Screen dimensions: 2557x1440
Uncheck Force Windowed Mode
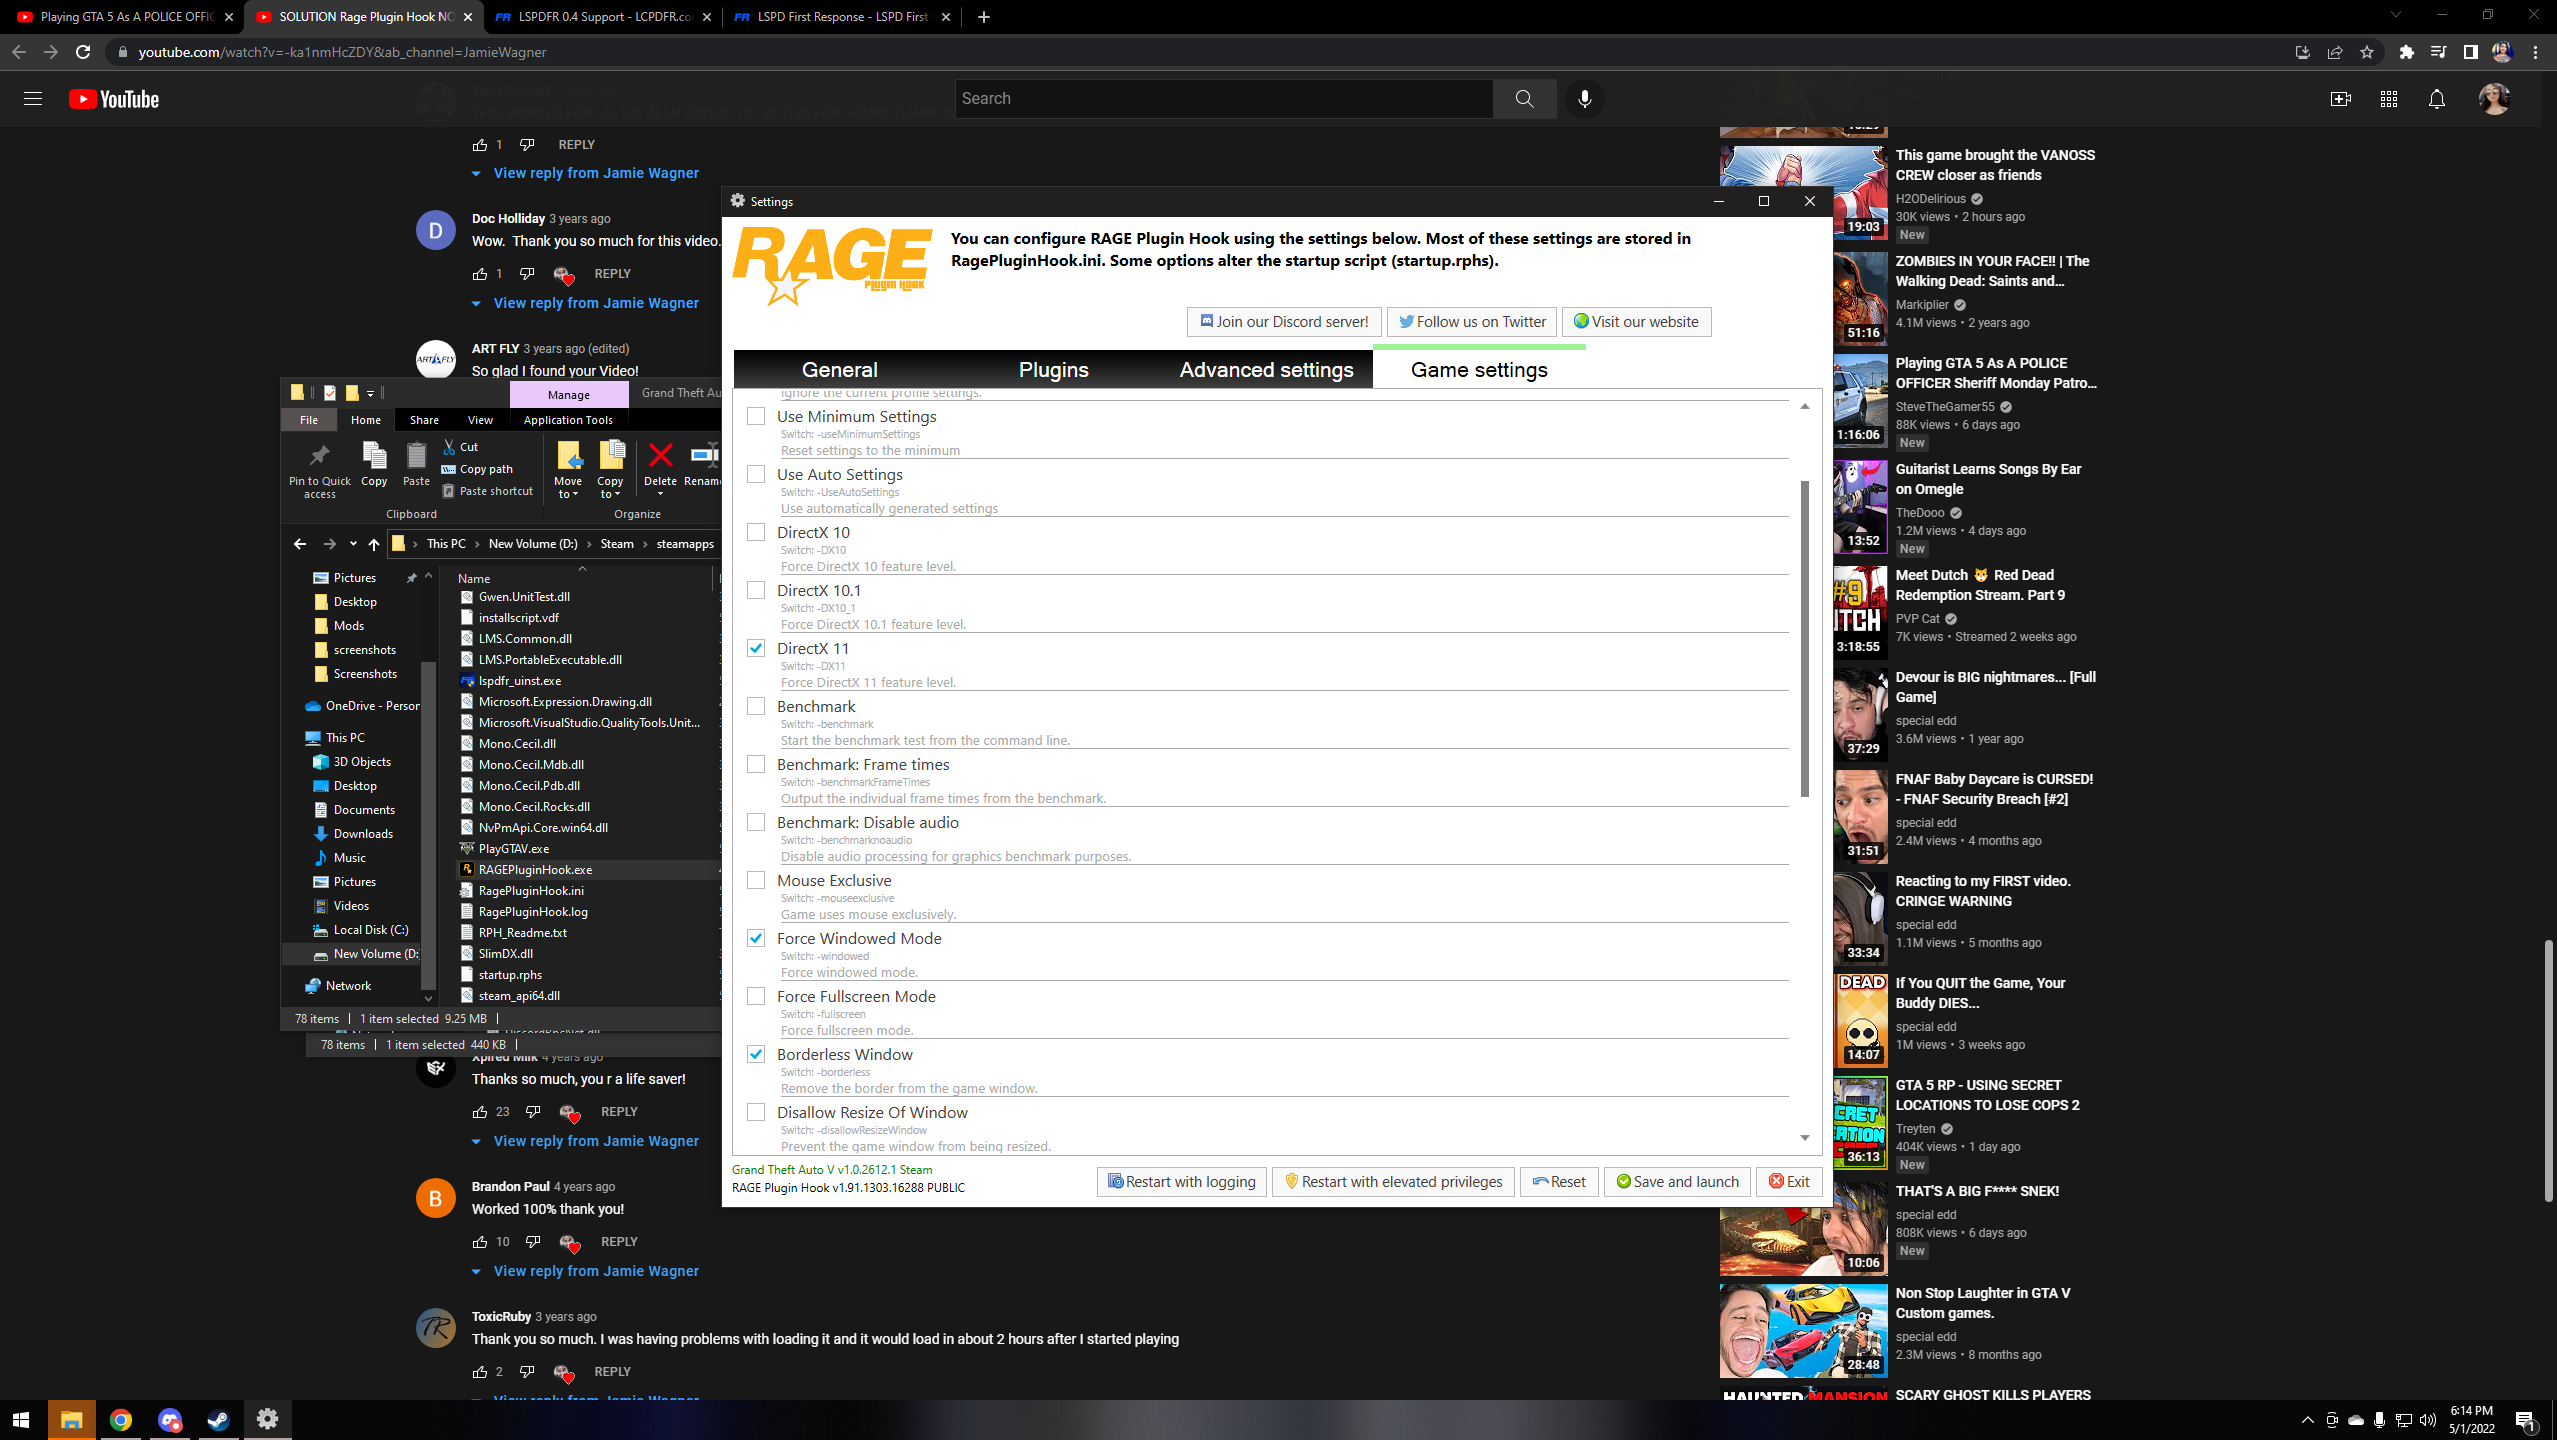point(756,938)
